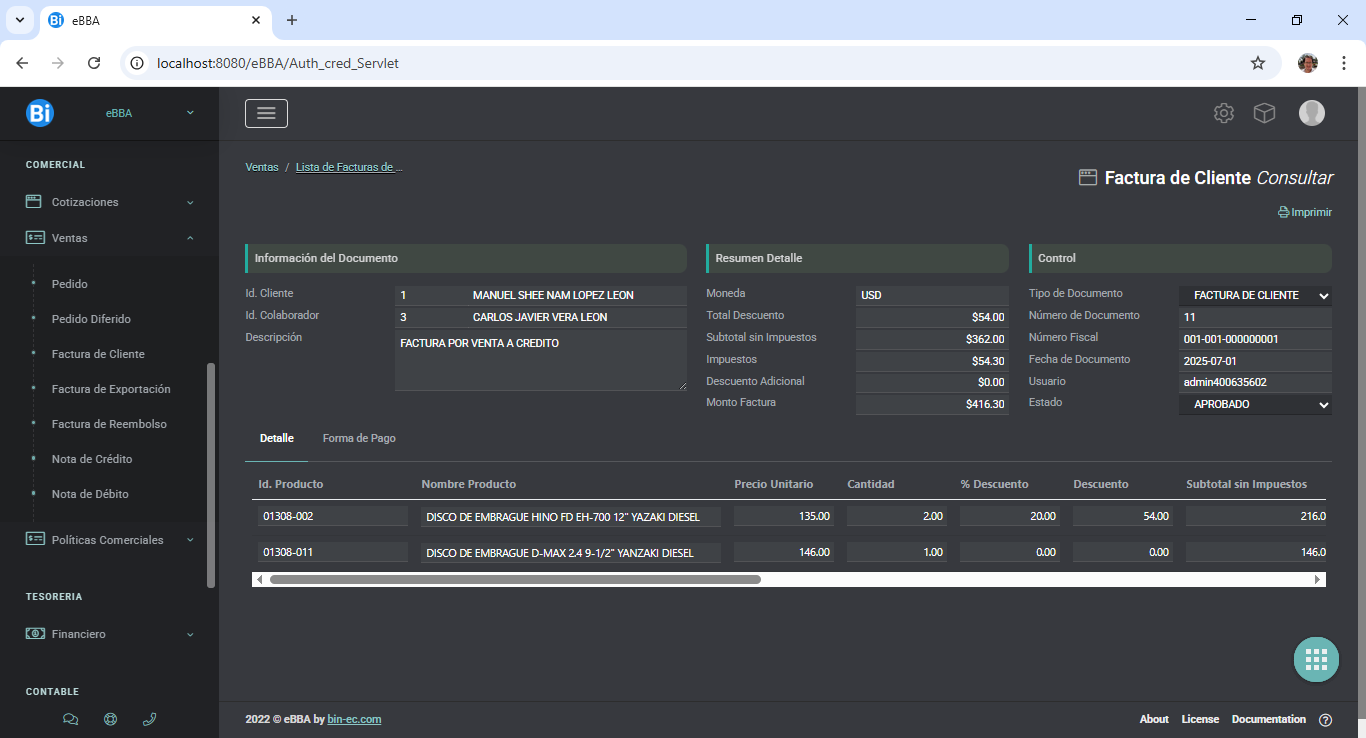Image resolution: width=1366 pixels, height=738 pixels.
Task: Click the Imprimir print link
Action: click(1305, 212)
